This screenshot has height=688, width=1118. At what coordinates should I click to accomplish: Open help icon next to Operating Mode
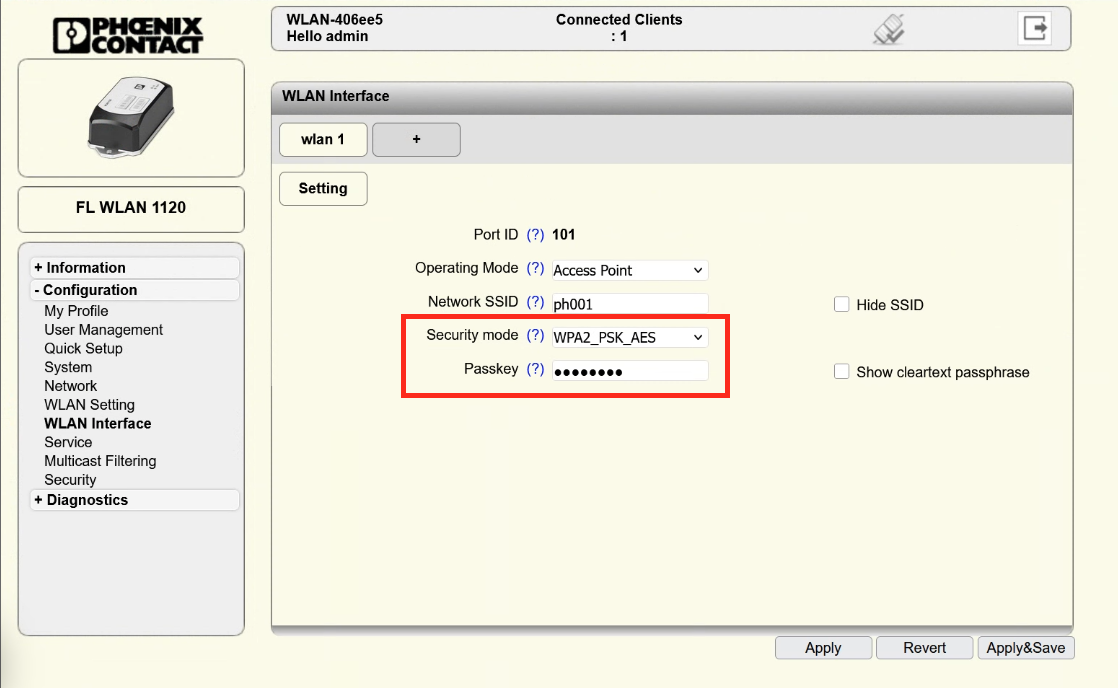pyautogui.click(x=535, y=269)
